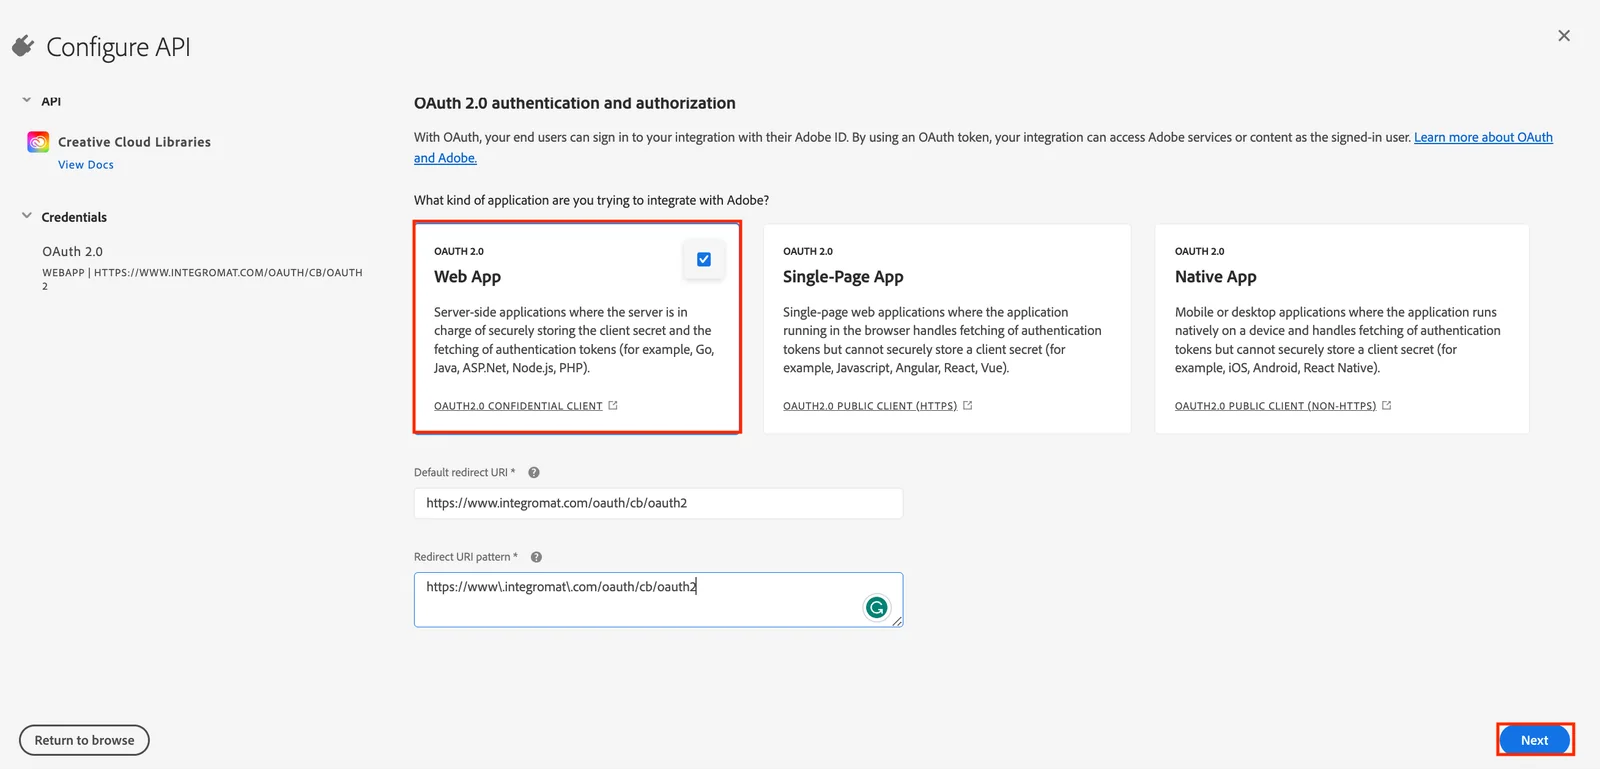Click the Credentials section label
The width and height of the screenshot is (1600, 769).
tap(74, 217)
